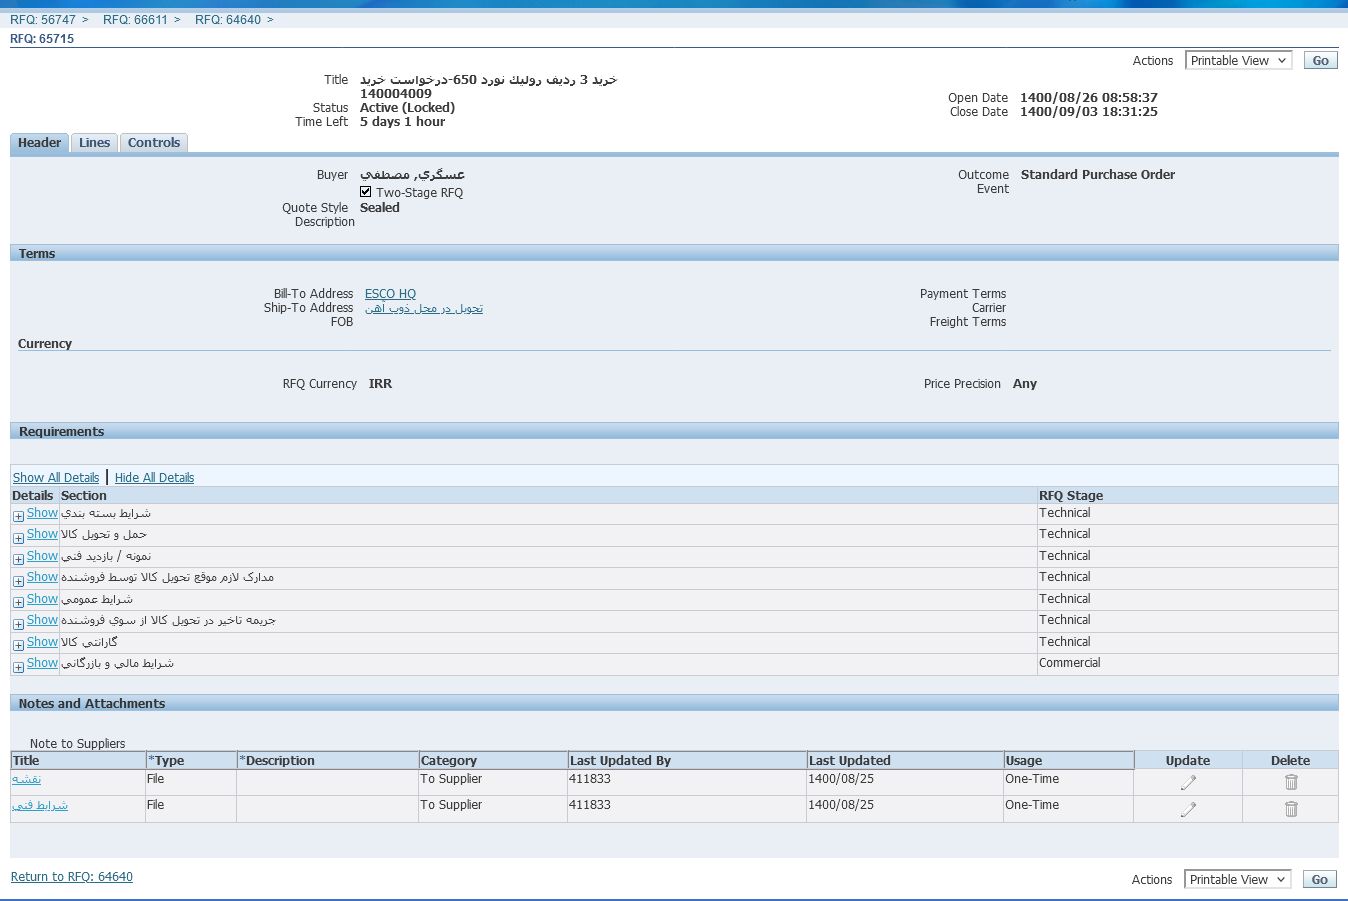This screenshot has width=1348, height=901.
Task: Click Return to RFQ: 64640 link
Action: click(x=72, y=877)
